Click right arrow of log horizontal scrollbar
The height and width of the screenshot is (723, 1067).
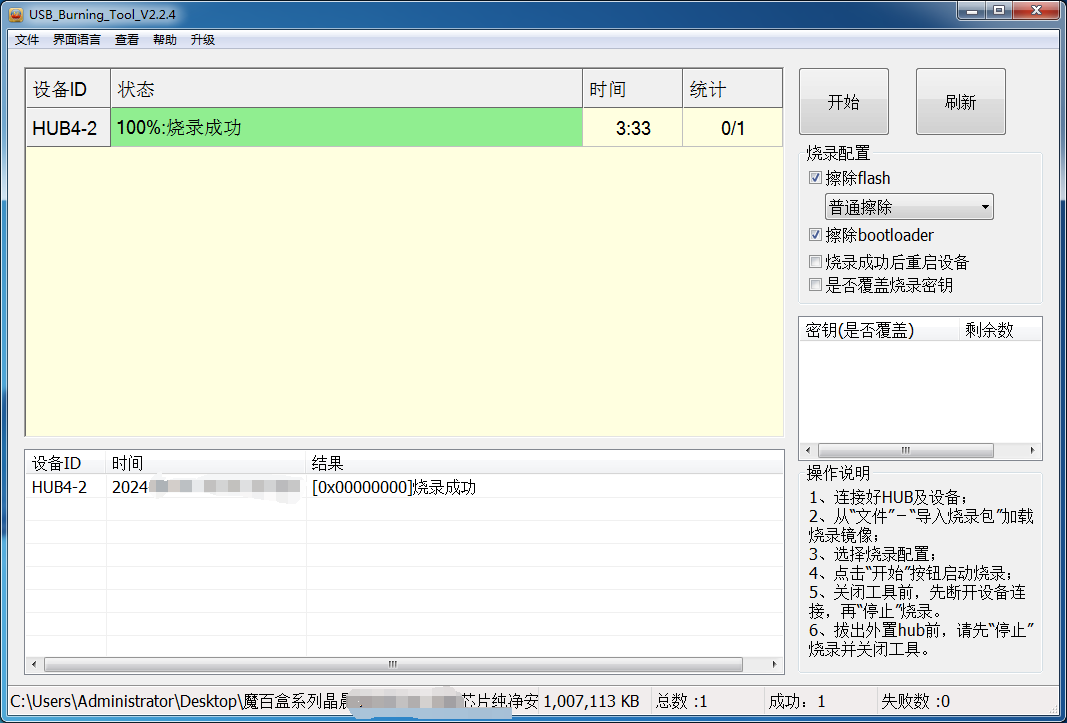775,665
